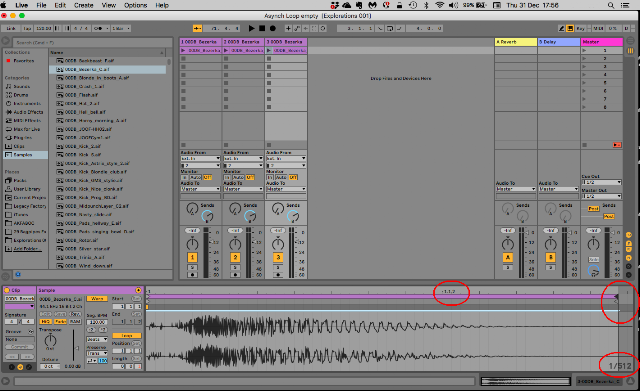Open the Options menu
This screenshot has width=640, height=391.
[136, 5]
